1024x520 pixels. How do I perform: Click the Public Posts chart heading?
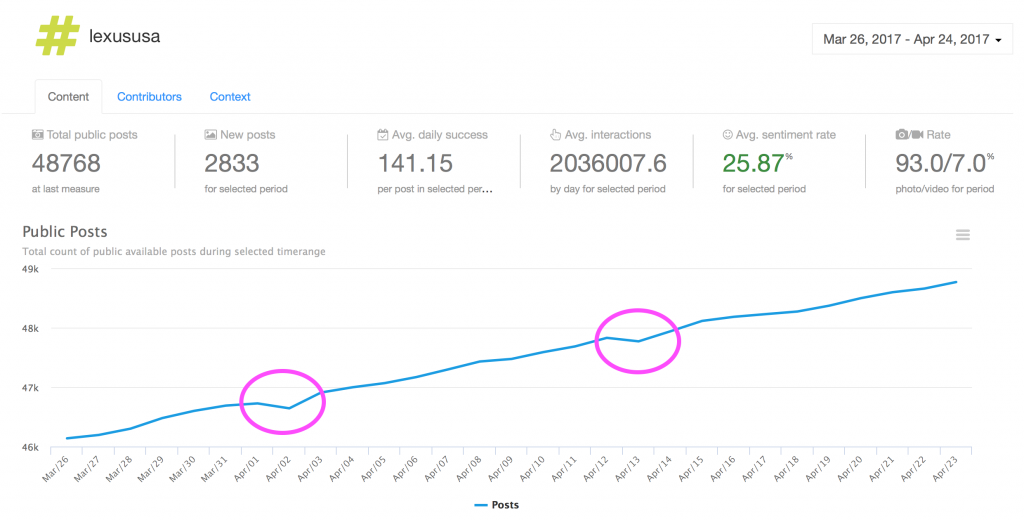(65, 232)
